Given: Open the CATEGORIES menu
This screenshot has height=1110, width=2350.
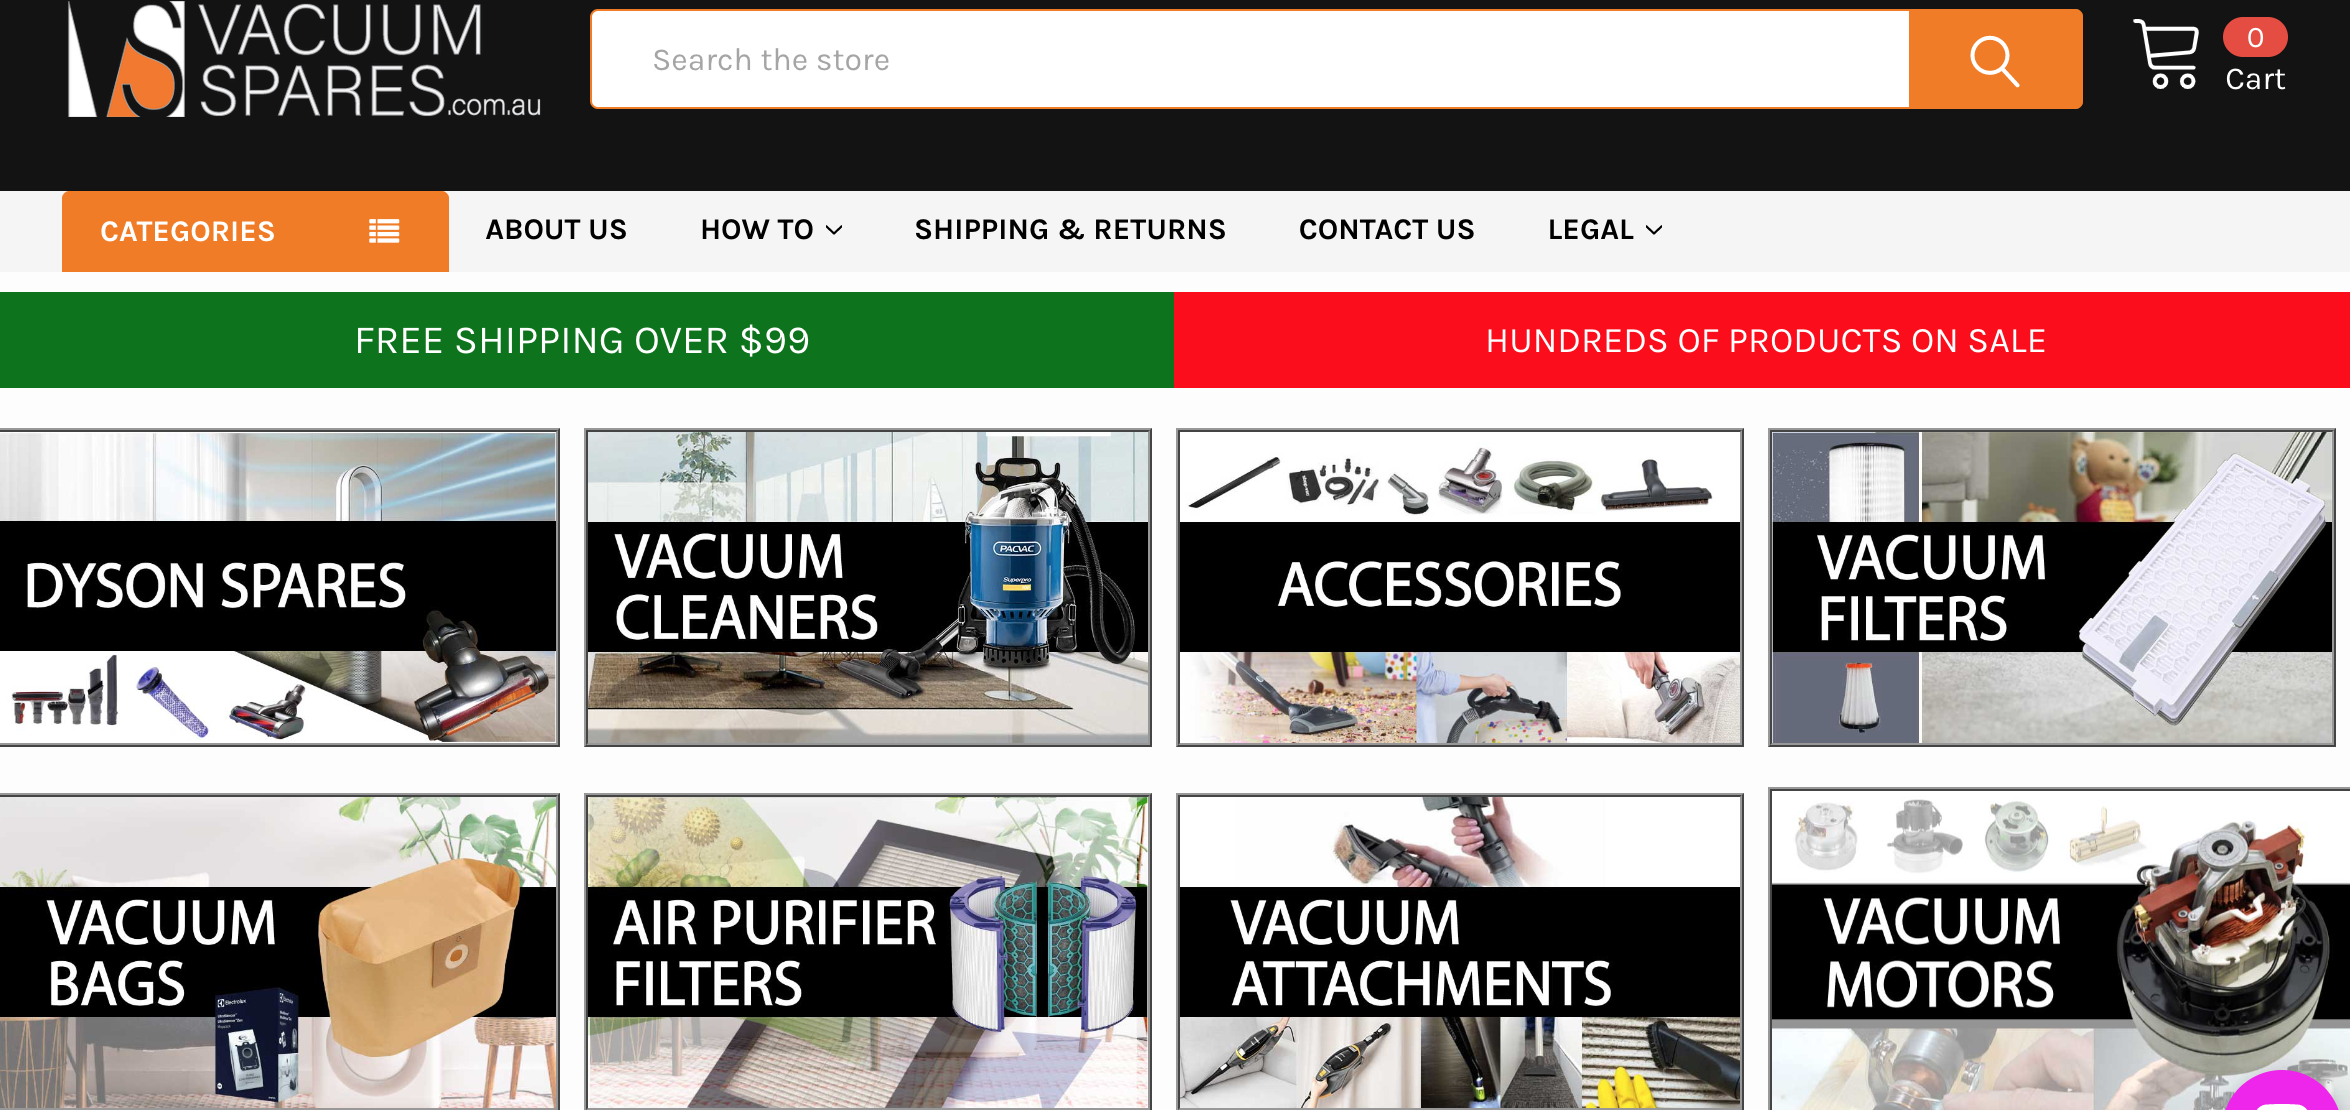Looking at the screenshot, I should (255, 231).
